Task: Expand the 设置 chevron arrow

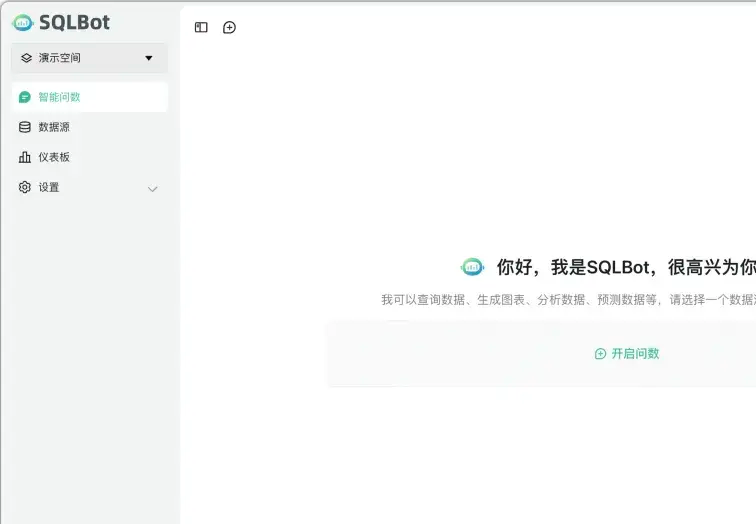Action: coord(152,189)
